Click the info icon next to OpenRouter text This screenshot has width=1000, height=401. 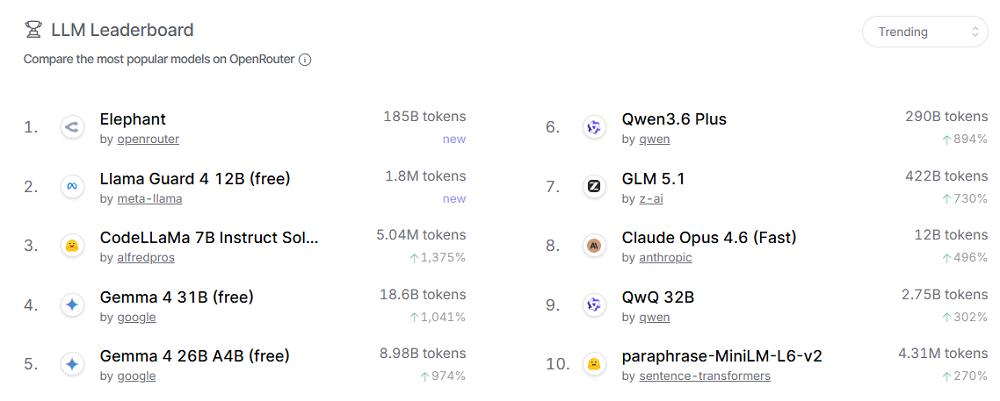tap(305, 60)
